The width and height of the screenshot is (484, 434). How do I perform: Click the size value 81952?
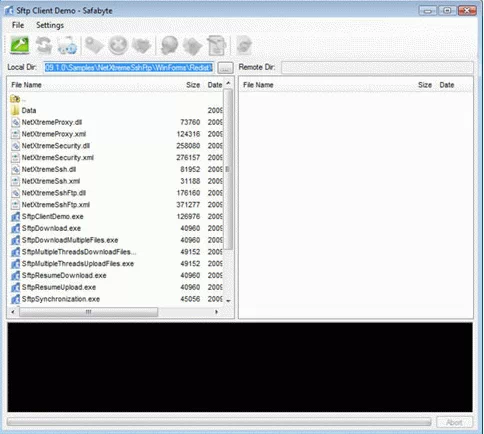[x=190, y=169]
